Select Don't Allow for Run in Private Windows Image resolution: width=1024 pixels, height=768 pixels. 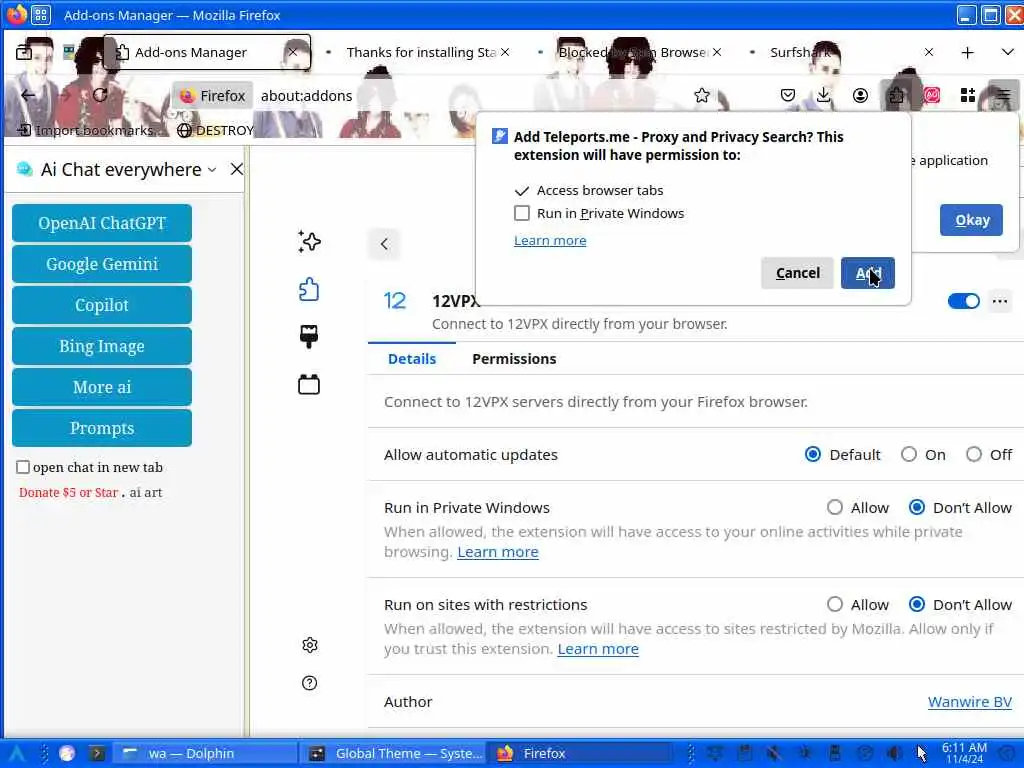point(917,507)
